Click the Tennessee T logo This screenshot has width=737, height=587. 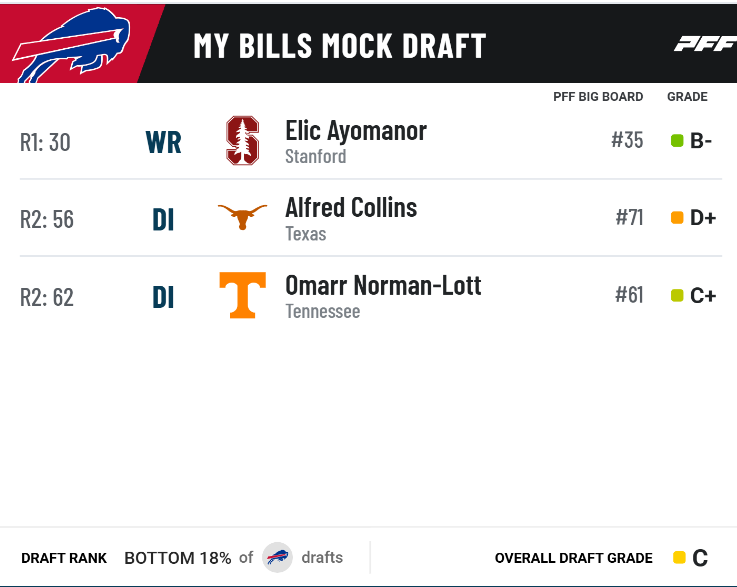[243, 295]
